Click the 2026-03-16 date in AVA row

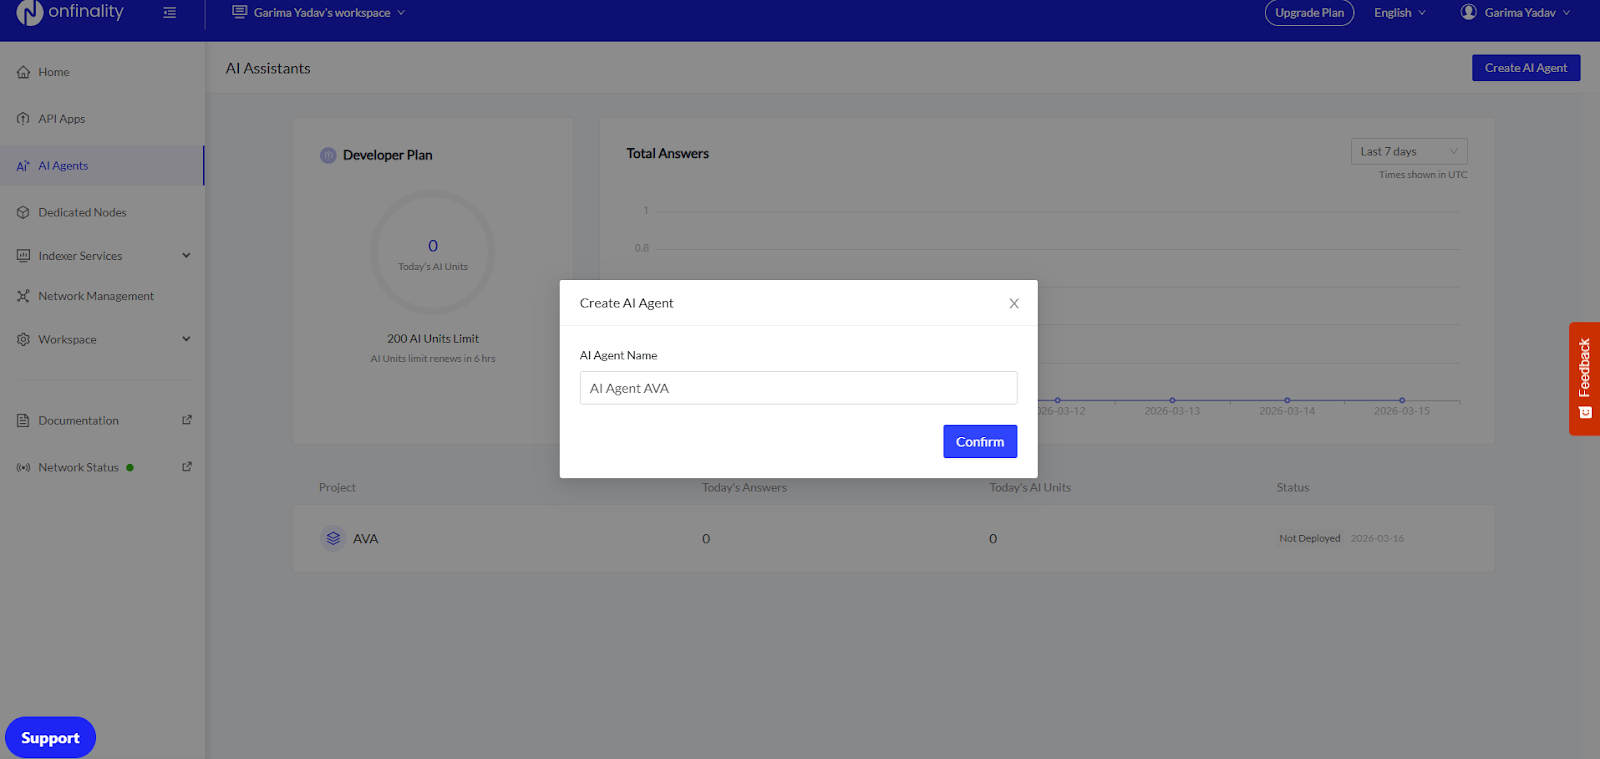[x=1377, y=538]
